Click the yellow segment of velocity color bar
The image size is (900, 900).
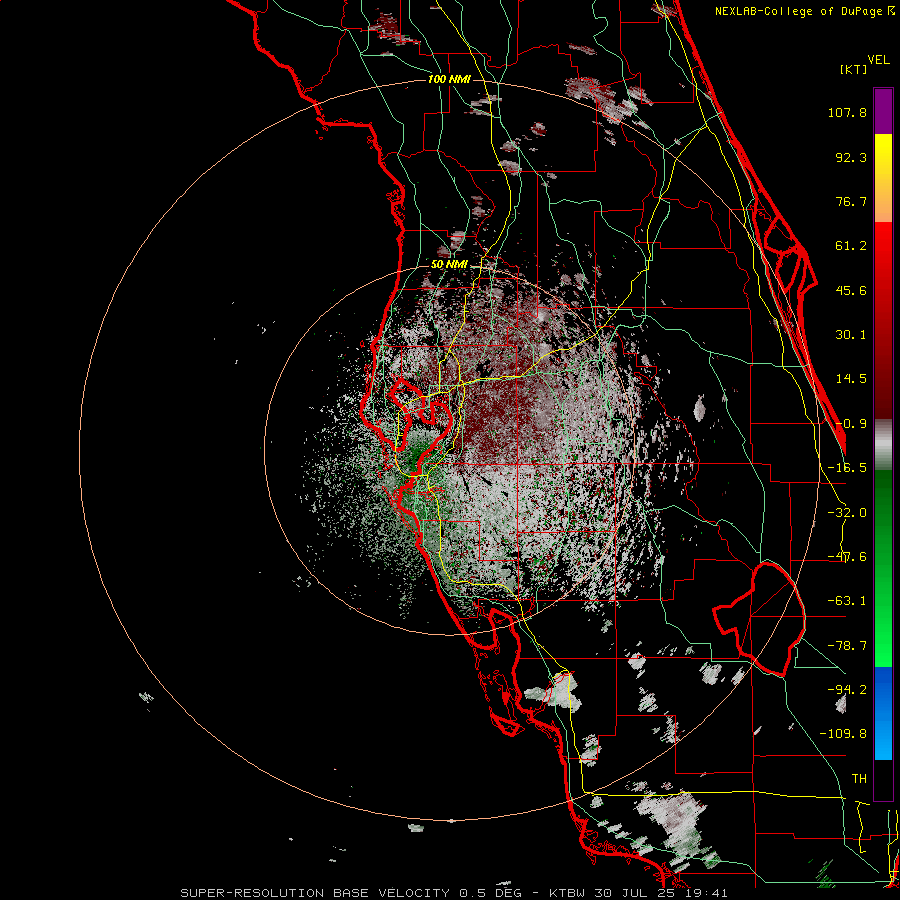883,178
